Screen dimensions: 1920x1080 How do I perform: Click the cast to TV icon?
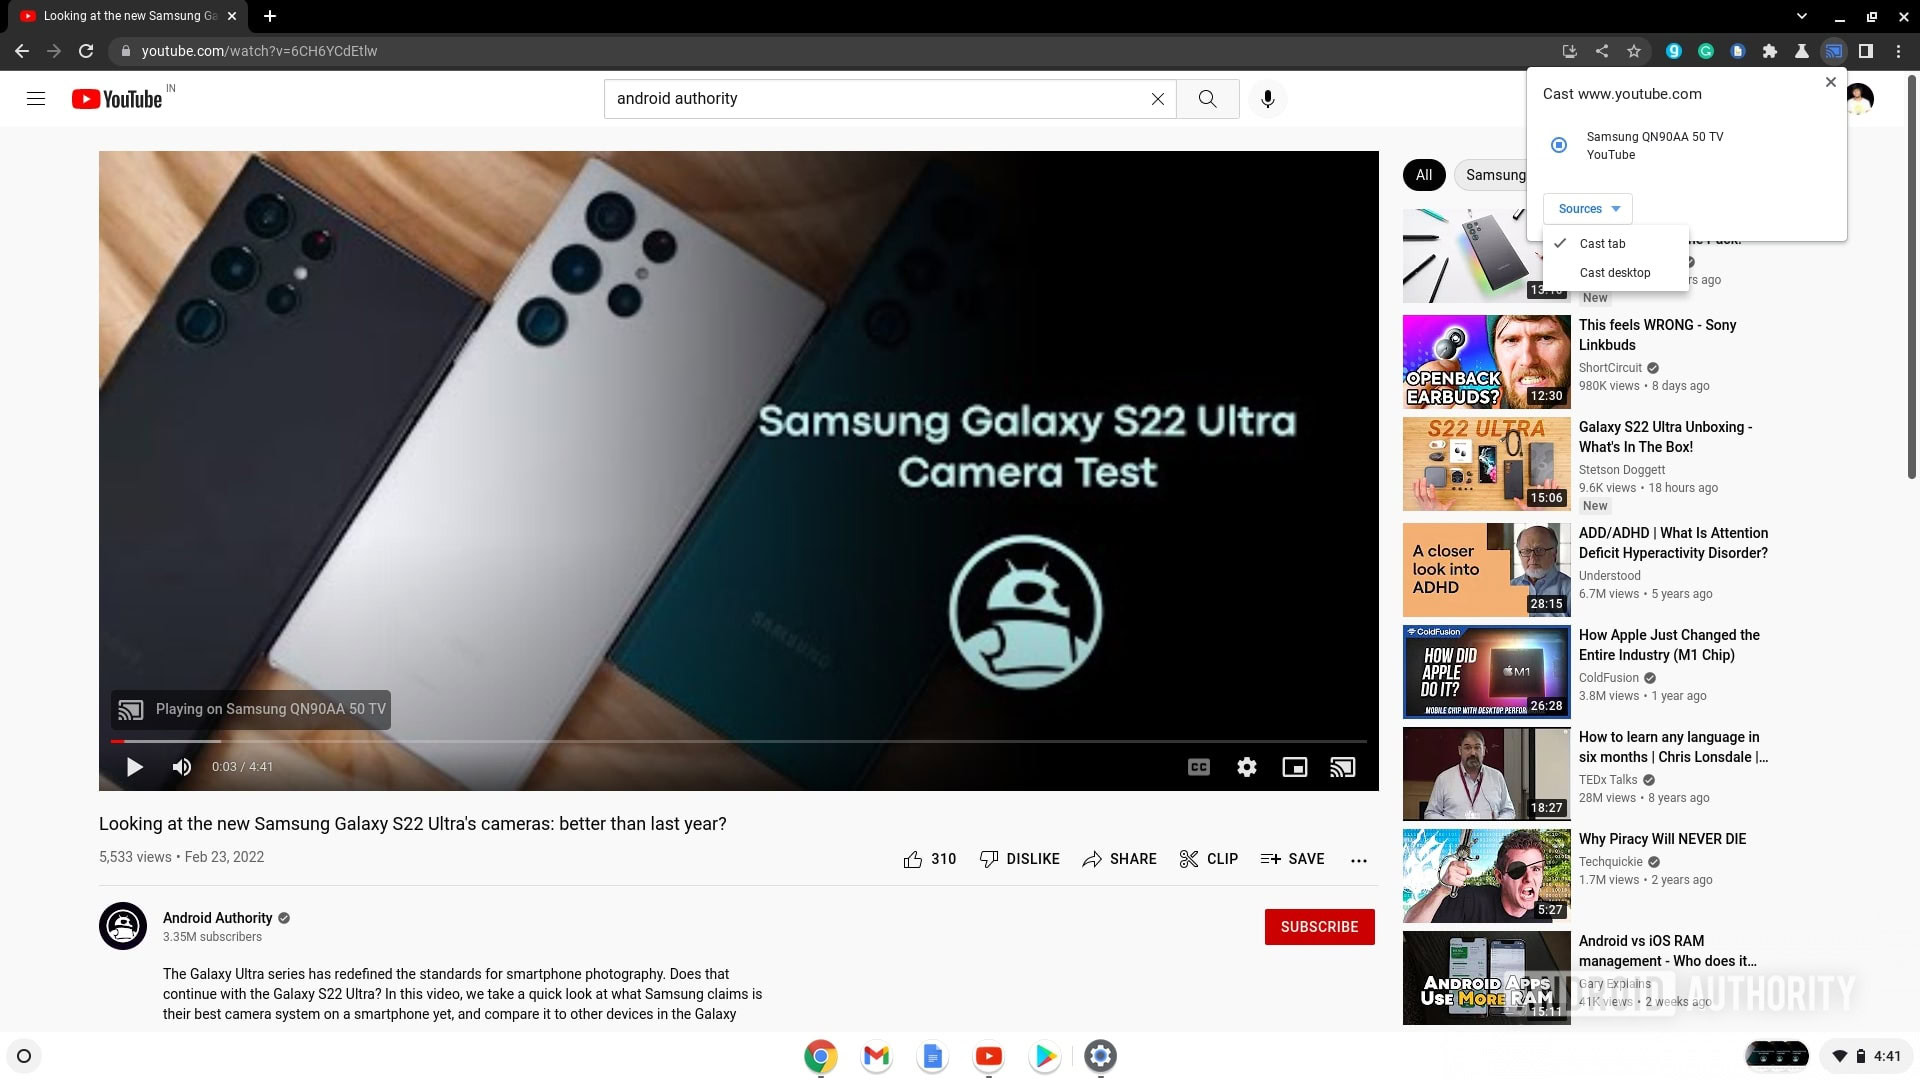1342,767
